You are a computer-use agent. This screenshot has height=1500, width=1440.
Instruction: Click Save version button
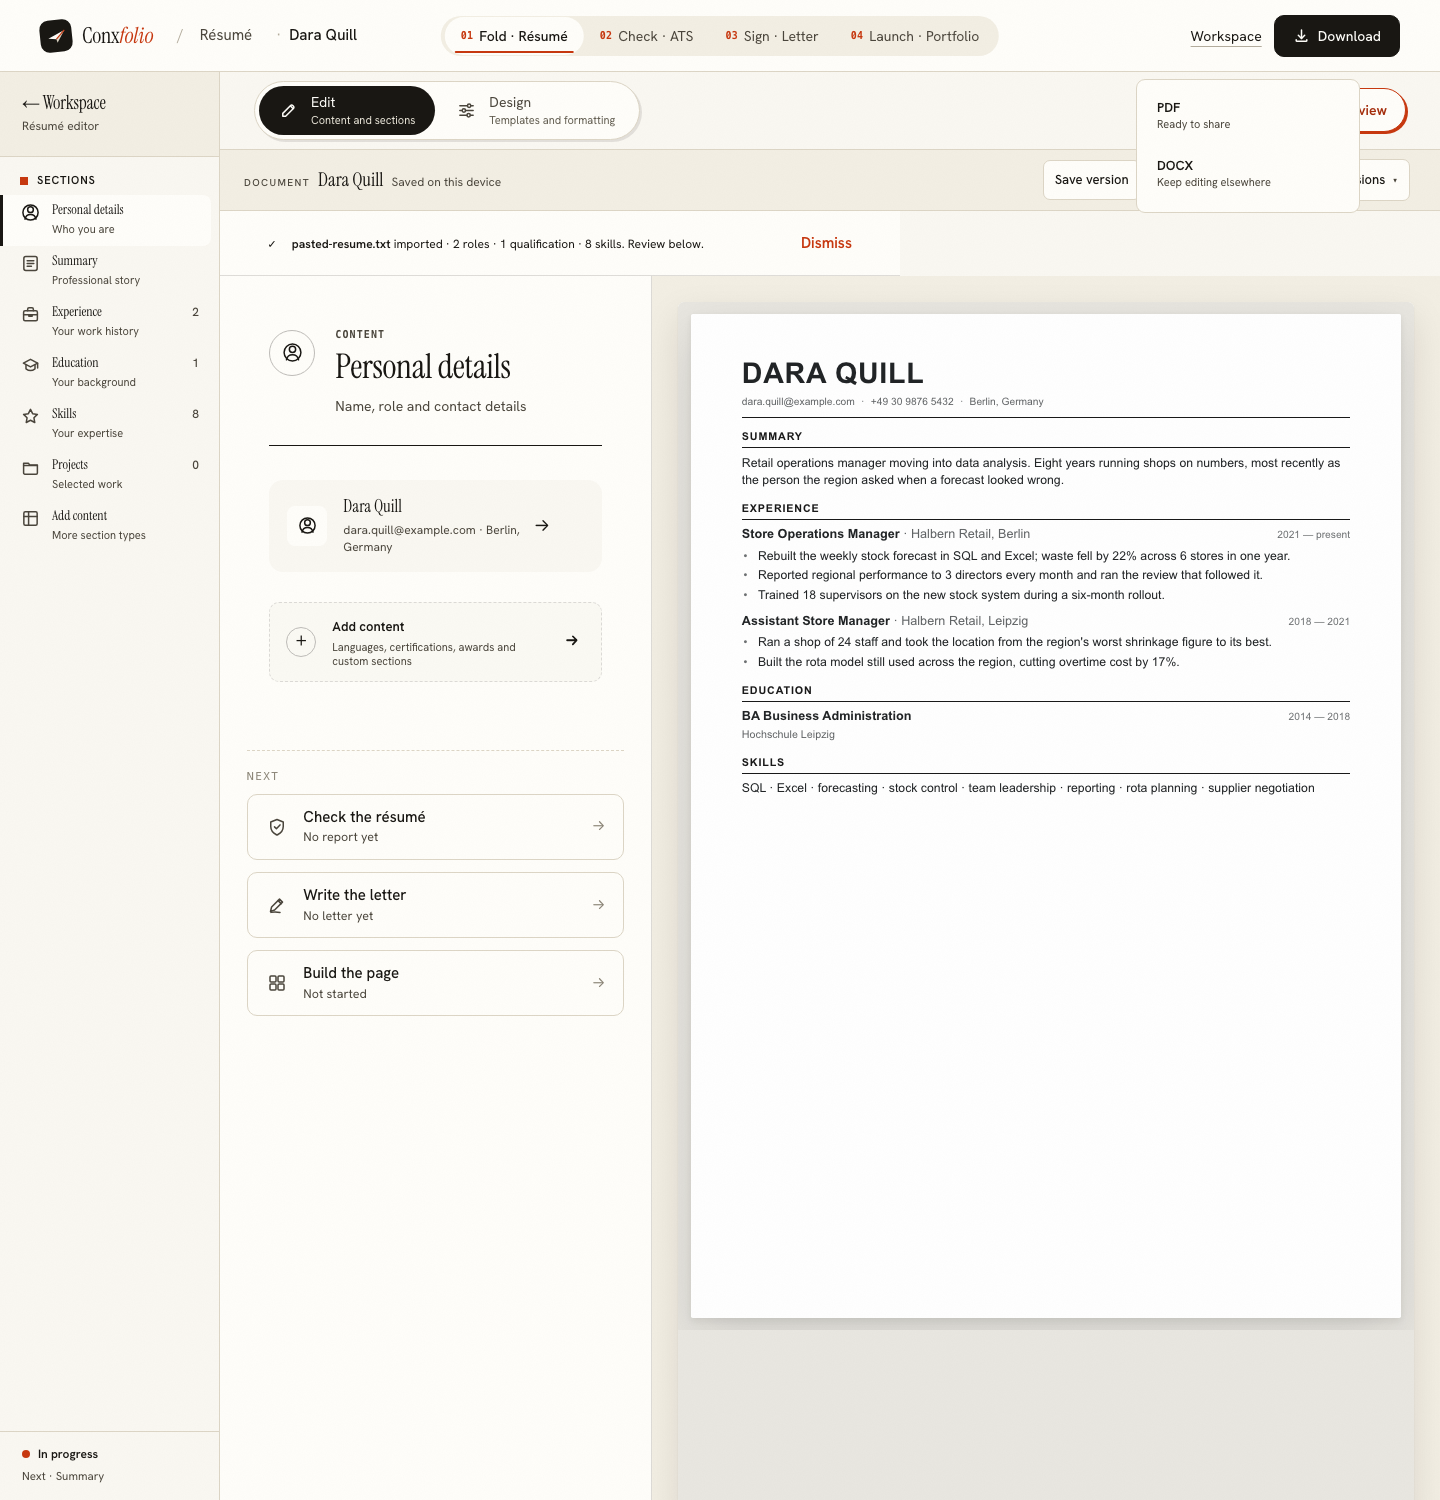(1090, 180)
